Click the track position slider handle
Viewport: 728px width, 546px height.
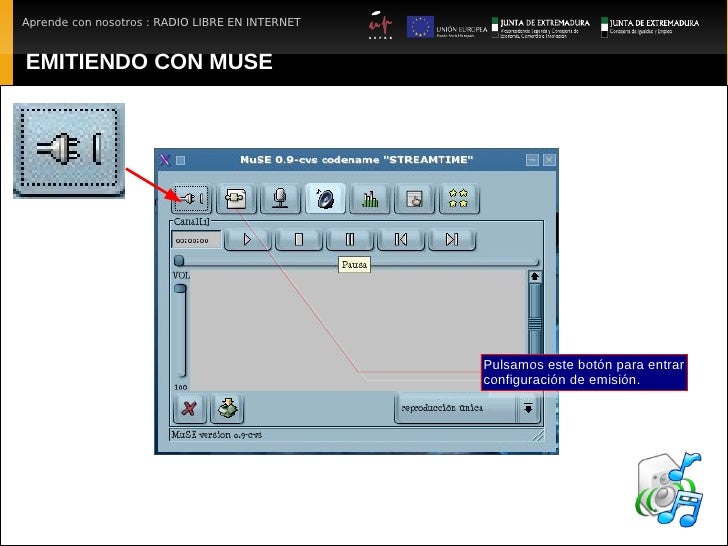pos(179,261)
